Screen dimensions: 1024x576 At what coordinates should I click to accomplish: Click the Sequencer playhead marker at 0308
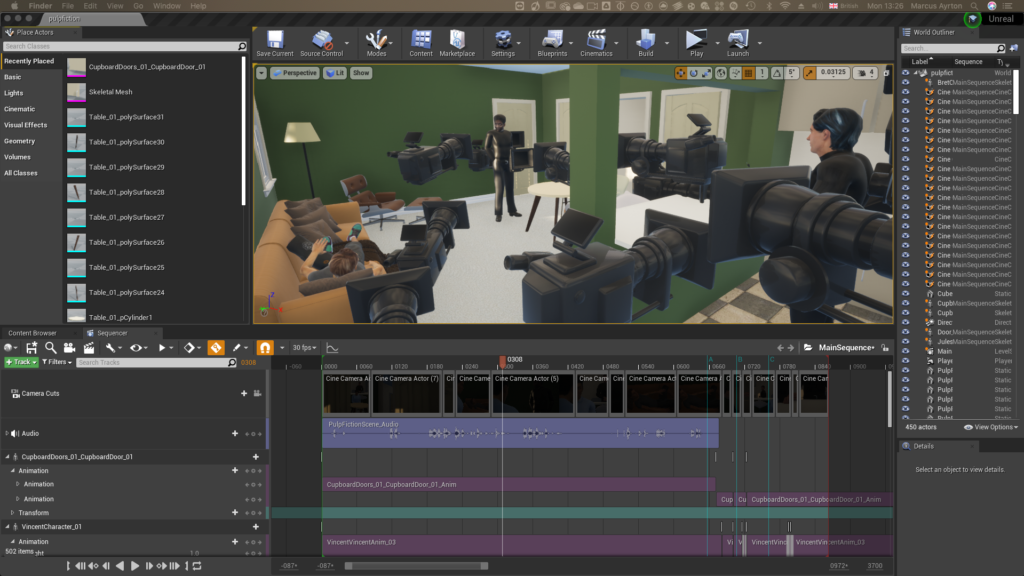click(x=502, y=360)
